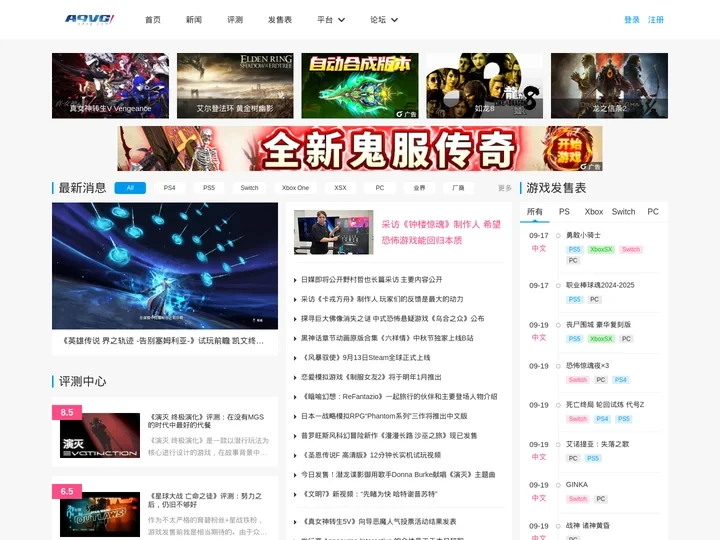Click the 更多 link for latest news
Viewport: 720px width, 540px height.
505,188
